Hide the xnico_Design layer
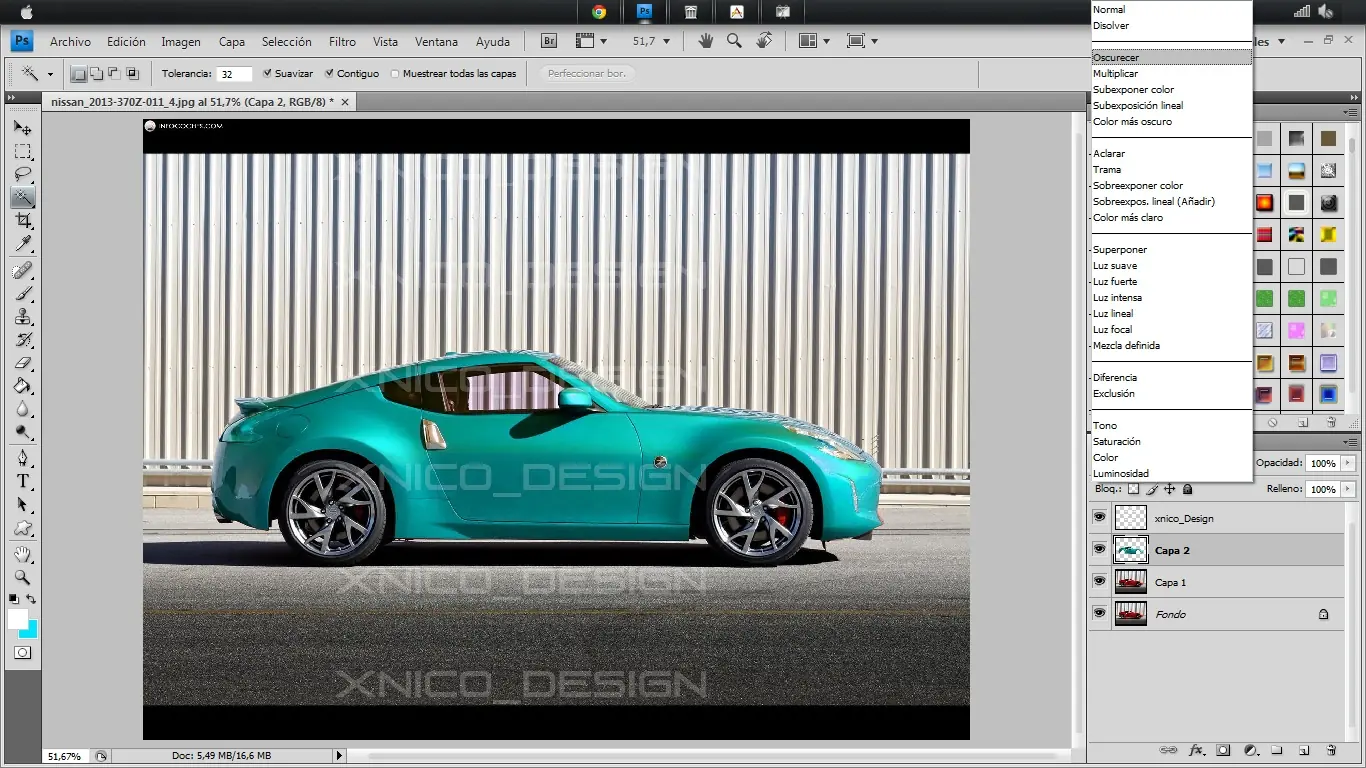Viewport: 1366px width, 768px height. point(1100,517)
